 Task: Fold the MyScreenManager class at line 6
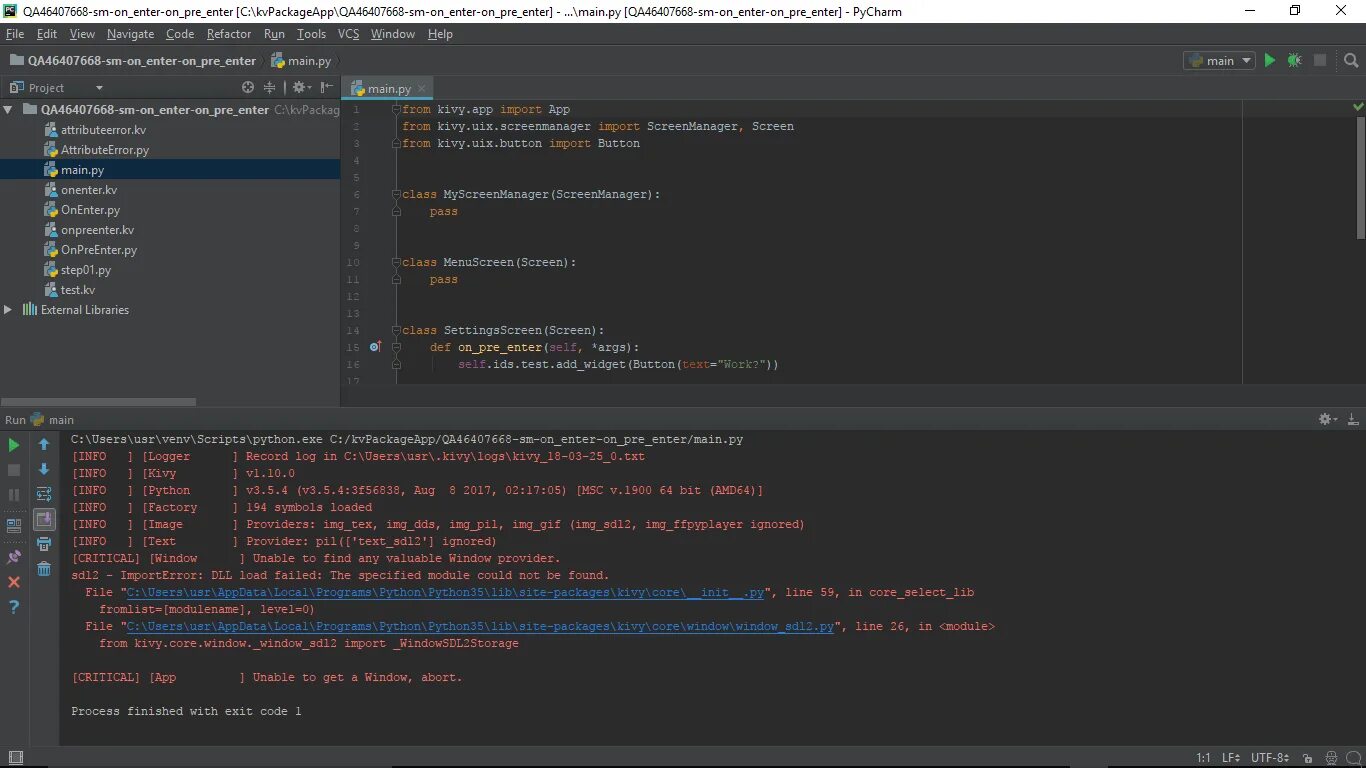396,194
